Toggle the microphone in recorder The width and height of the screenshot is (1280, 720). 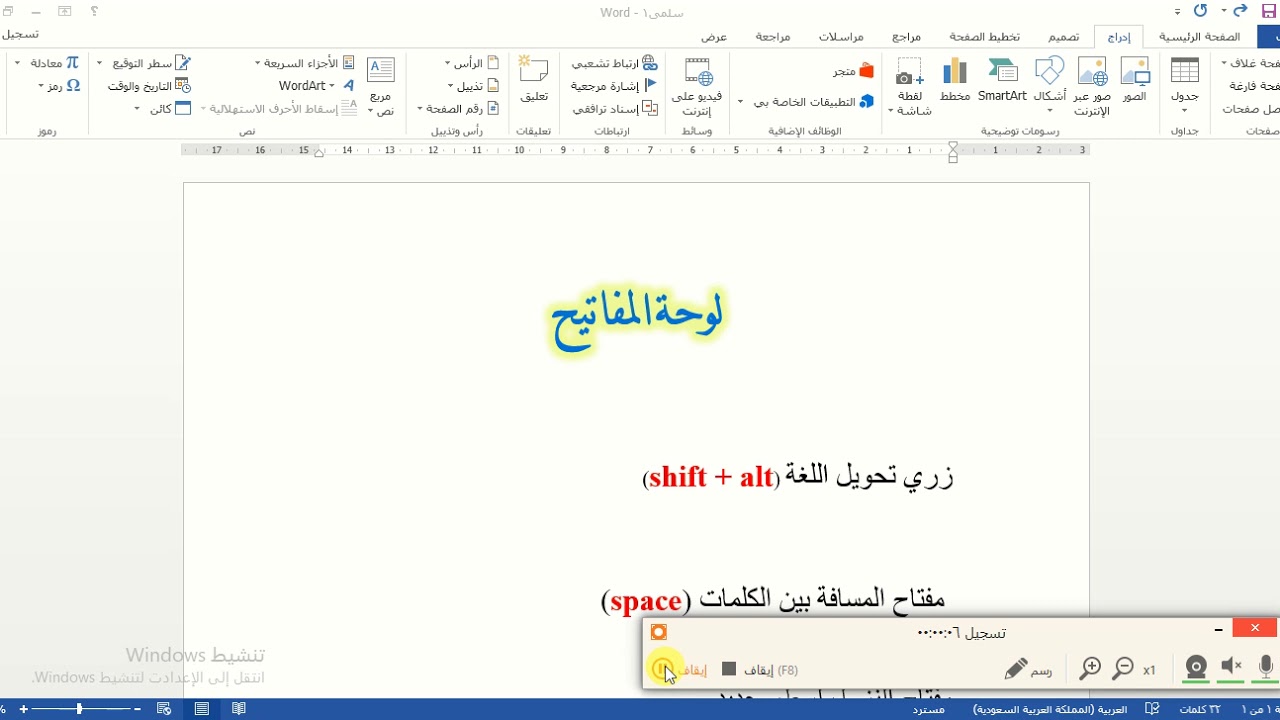click(x=1266, y=668)
